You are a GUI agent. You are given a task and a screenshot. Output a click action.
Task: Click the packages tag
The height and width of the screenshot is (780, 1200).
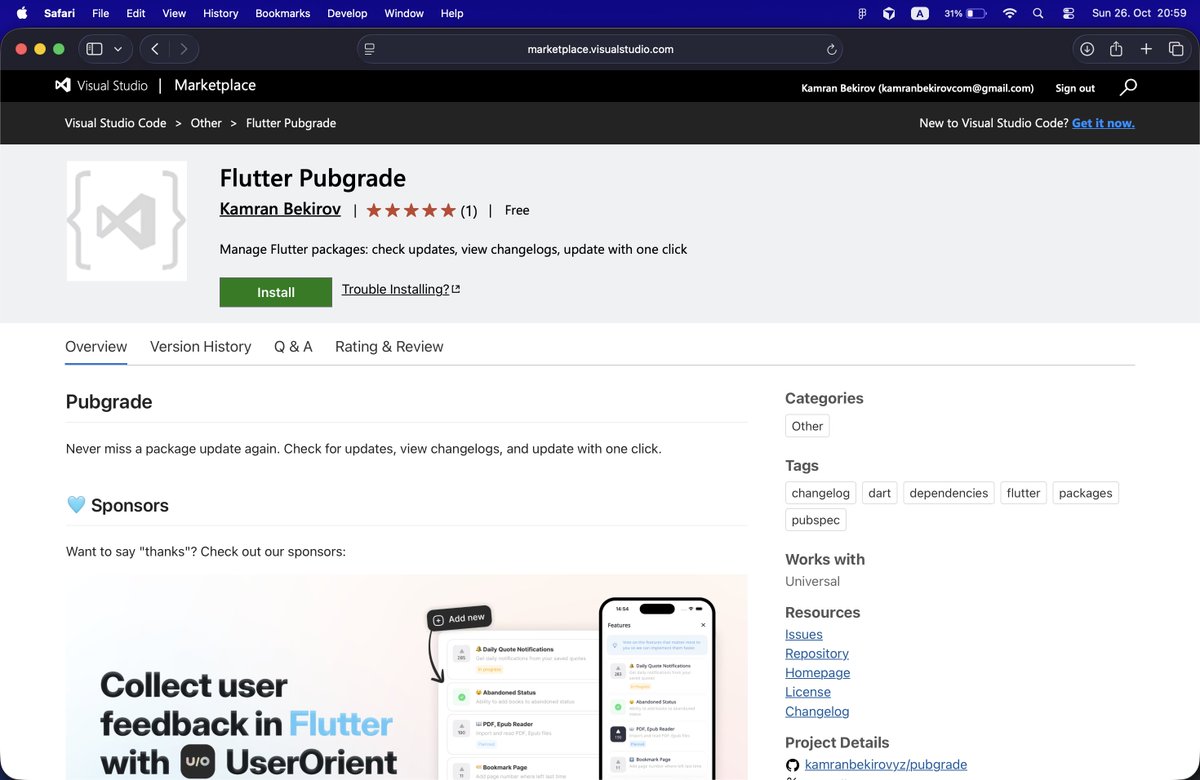1085,493
